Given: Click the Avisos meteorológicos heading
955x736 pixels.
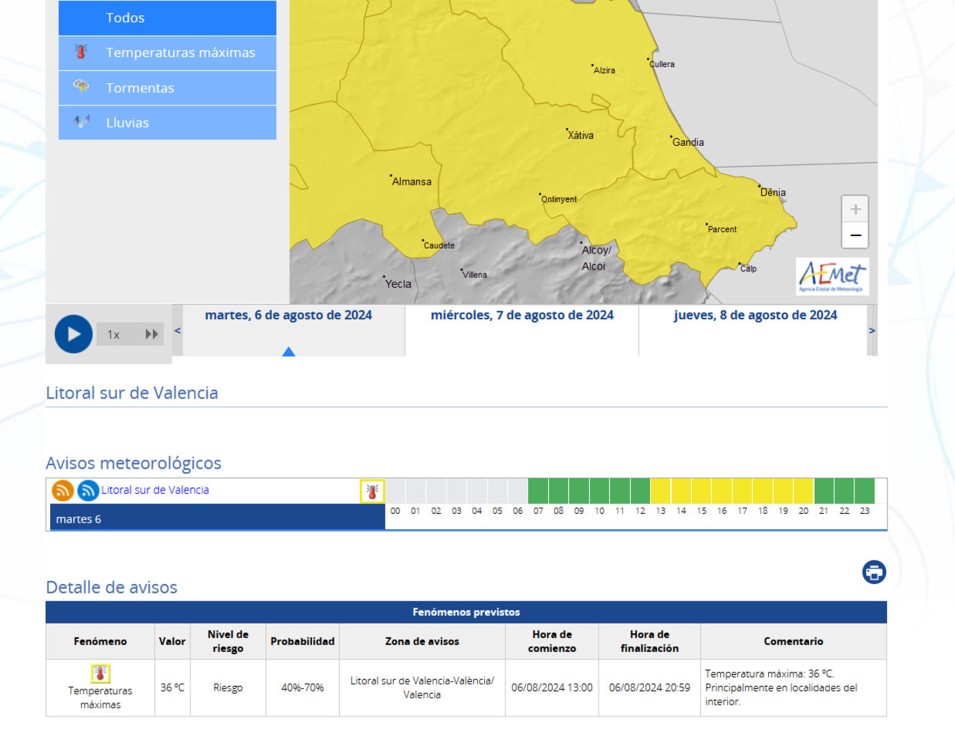Looking at the screenshot, I should (133, 463).
